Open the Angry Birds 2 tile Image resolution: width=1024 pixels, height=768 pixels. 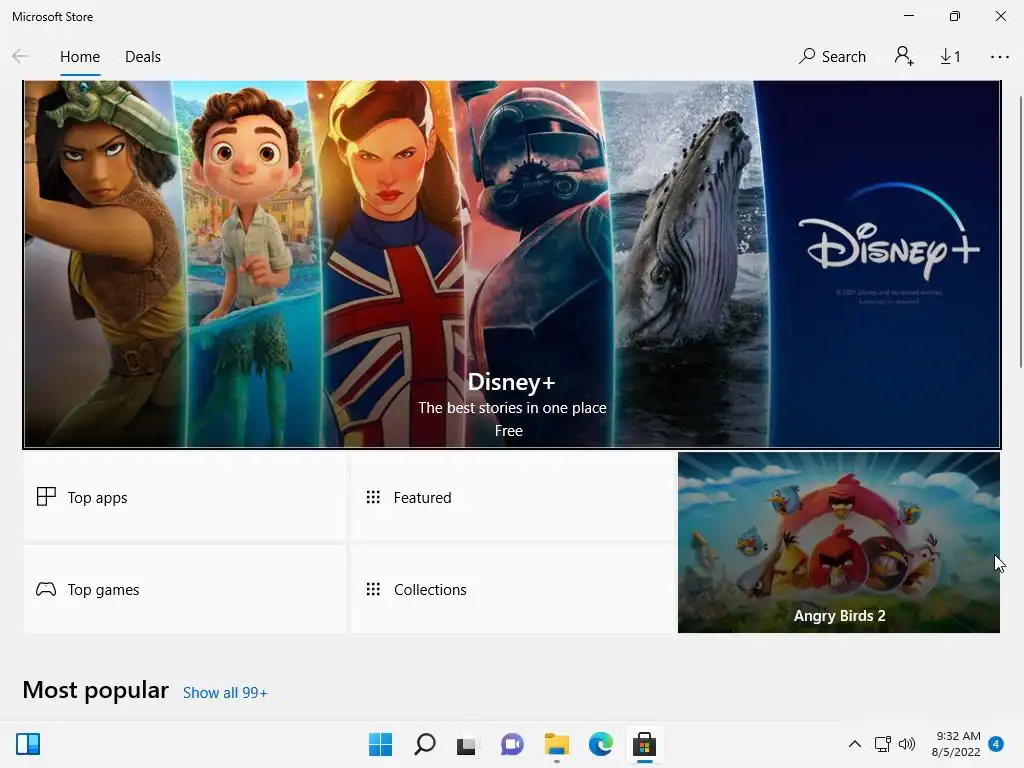[x=839, y=543]
